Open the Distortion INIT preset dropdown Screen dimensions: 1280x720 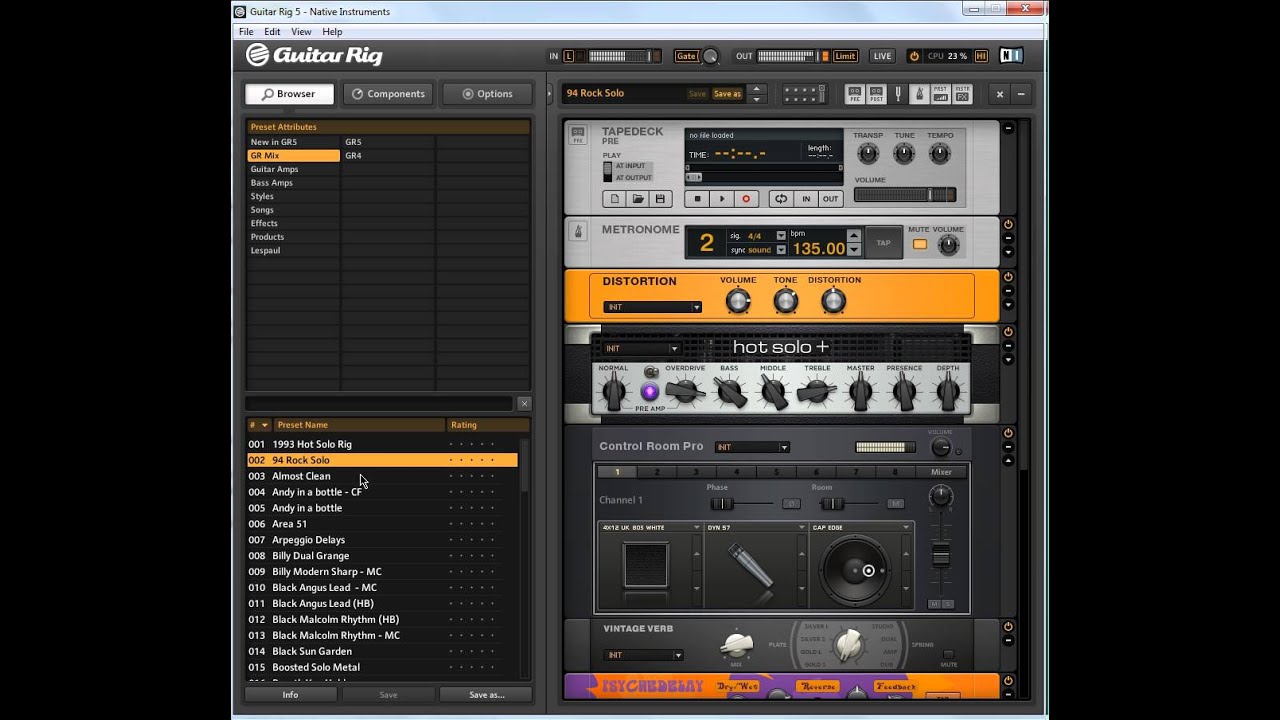[652, 307]
